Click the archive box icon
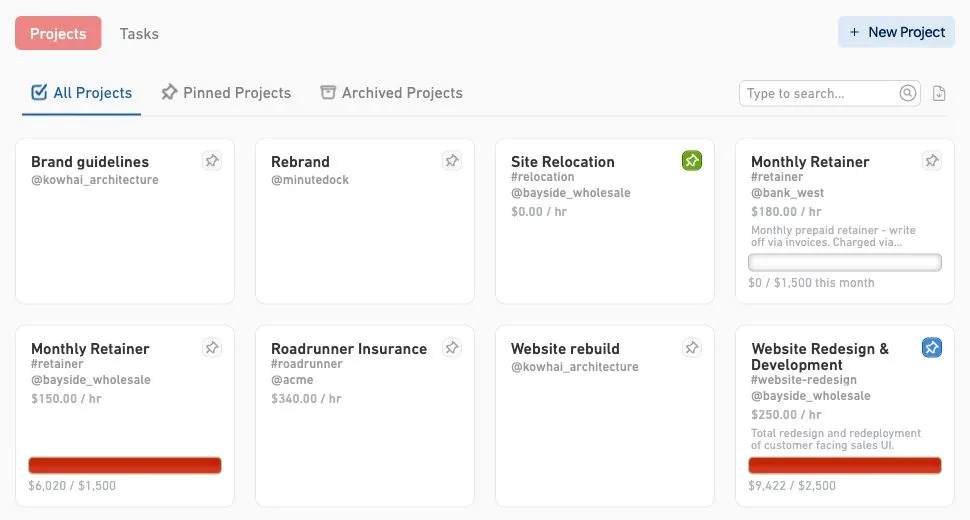970x520 pixels. (x=328, y=92)
